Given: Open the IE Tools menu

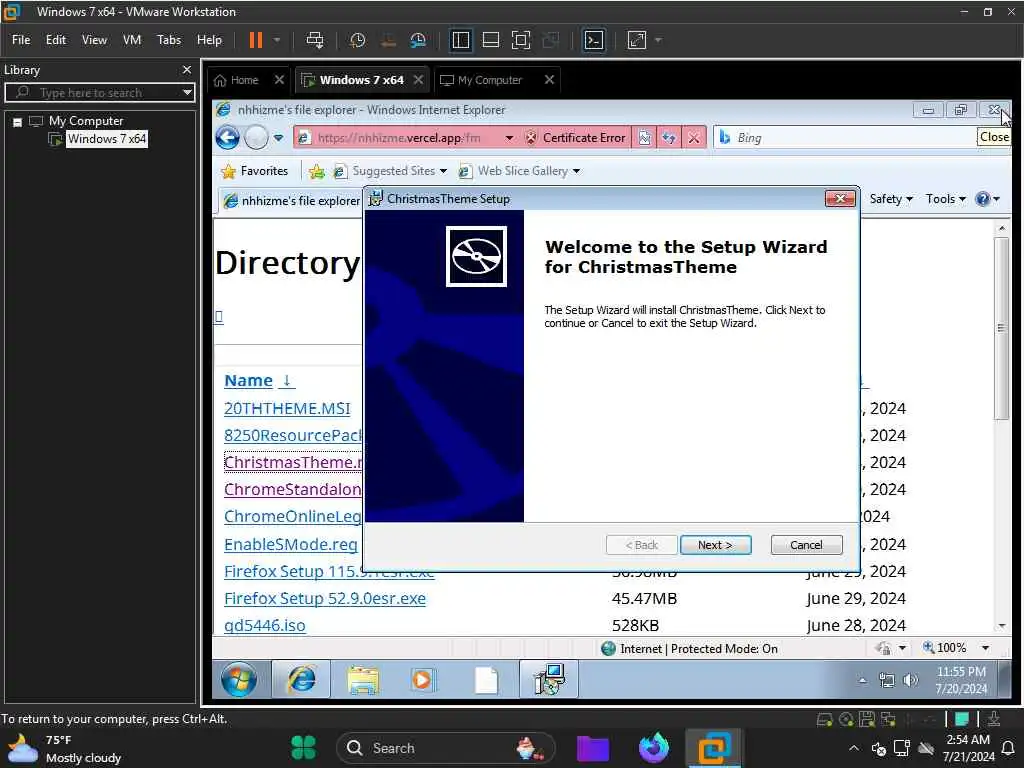Looking at the screenshot, I should [x=946, y=199].
